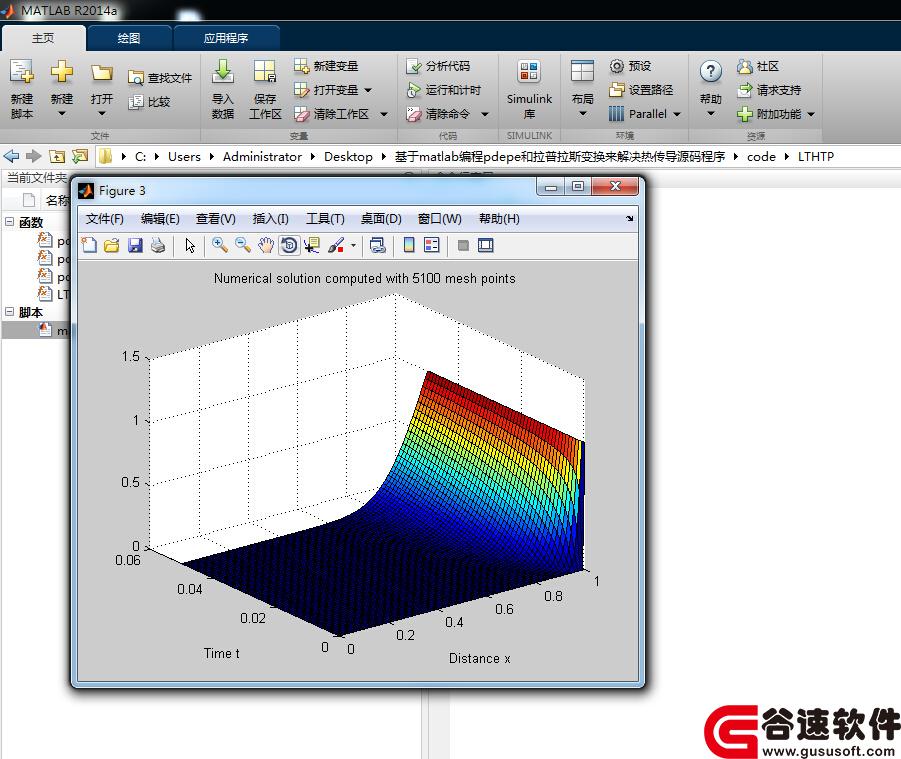Switch to the 应用程序 (Apps) tab
Screen dimensions: 901x759
tap(226, 38)
